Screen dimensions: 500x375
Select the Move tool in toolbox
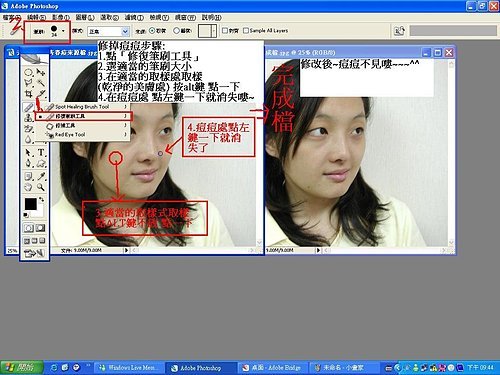coord(41,72)
